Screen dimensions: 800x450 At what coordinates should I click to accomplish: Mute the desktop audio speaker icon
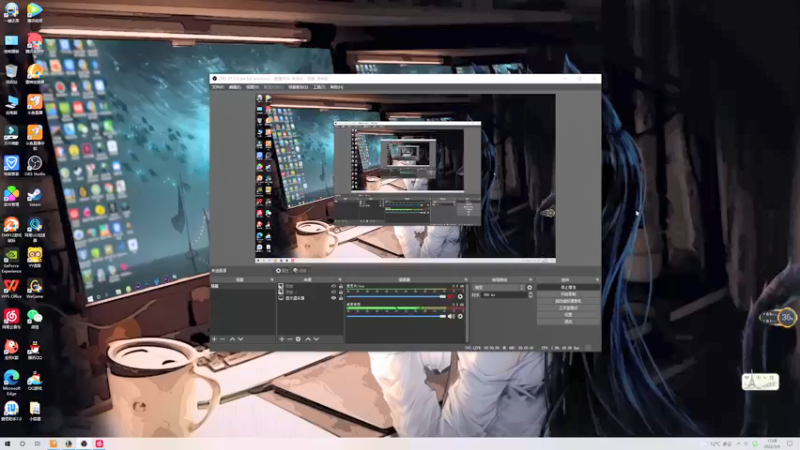[x=451, y=316]
